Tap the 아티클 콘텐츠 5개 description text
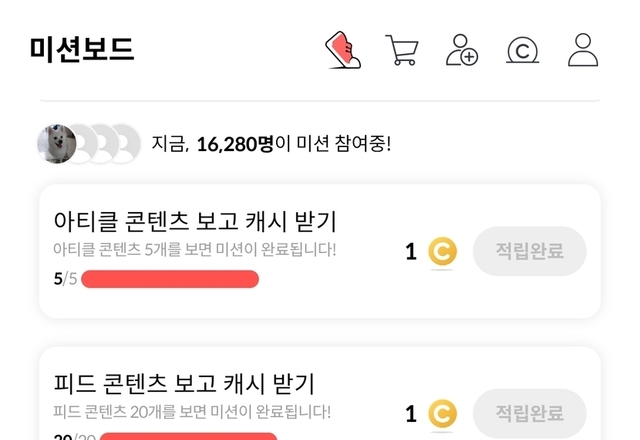 click(x=194, y=249)
